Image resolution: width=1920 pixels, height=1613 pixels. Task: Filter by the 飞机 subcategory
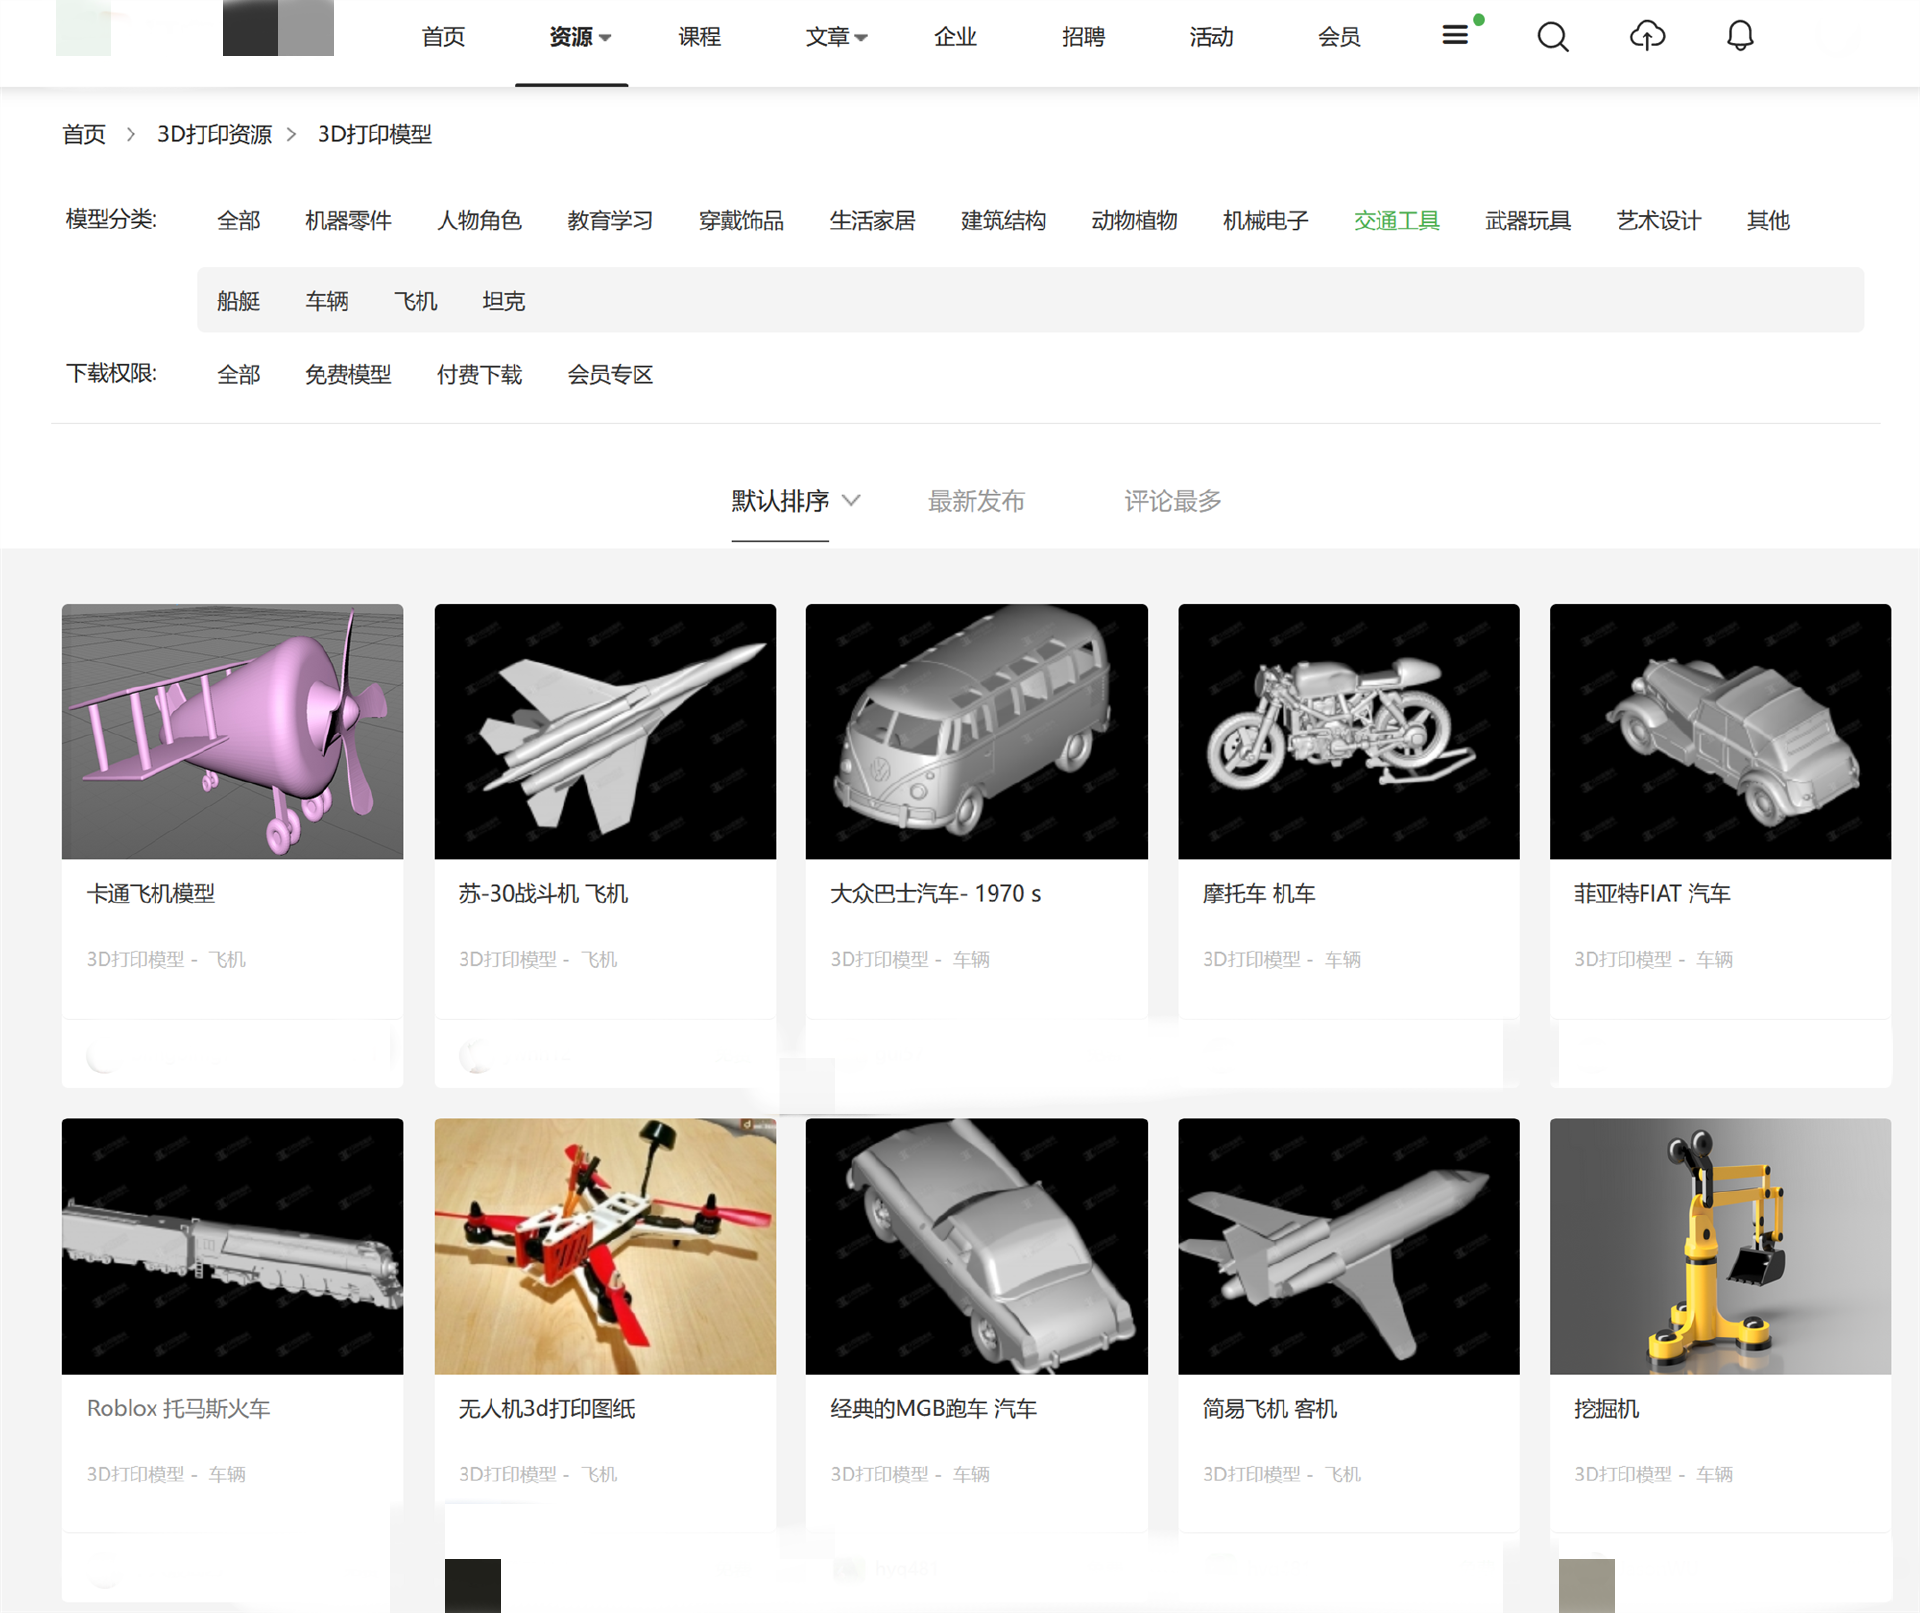(415, 300)
